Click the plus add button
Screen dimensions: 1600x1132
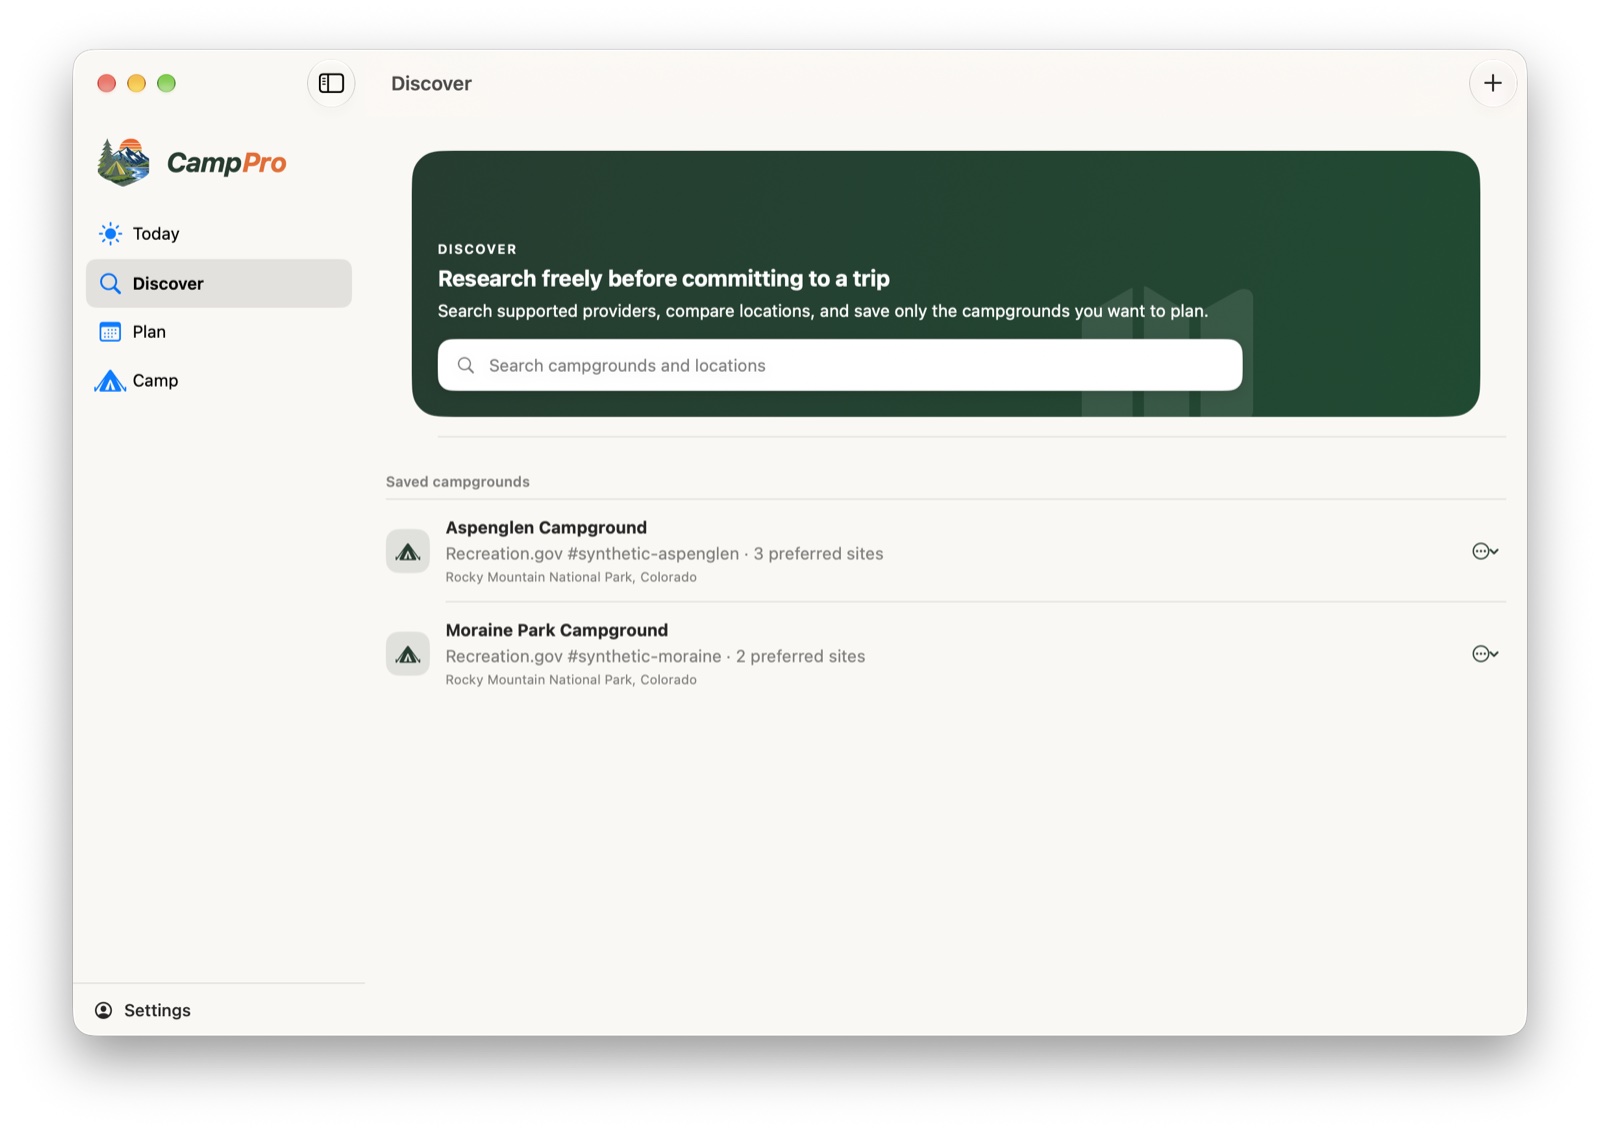tap(1492, 83)
